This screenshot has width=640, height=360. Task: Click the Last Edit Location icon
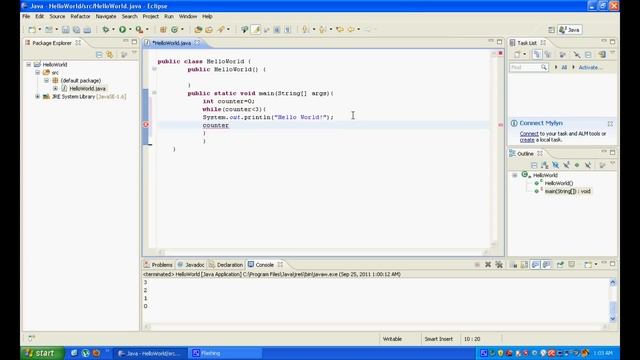pyautogui.click(x=340, y=29)
